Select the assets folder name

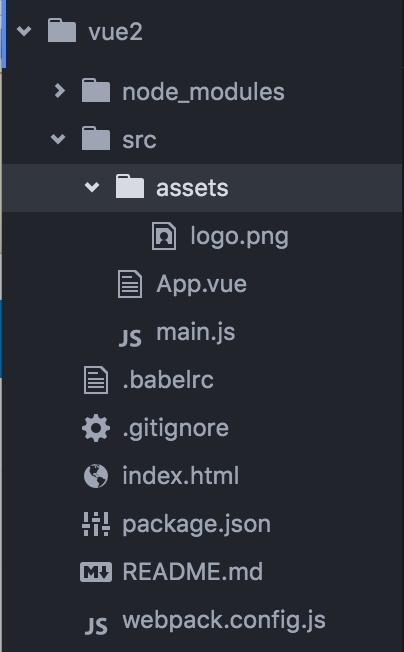click(x=192, y=188)
